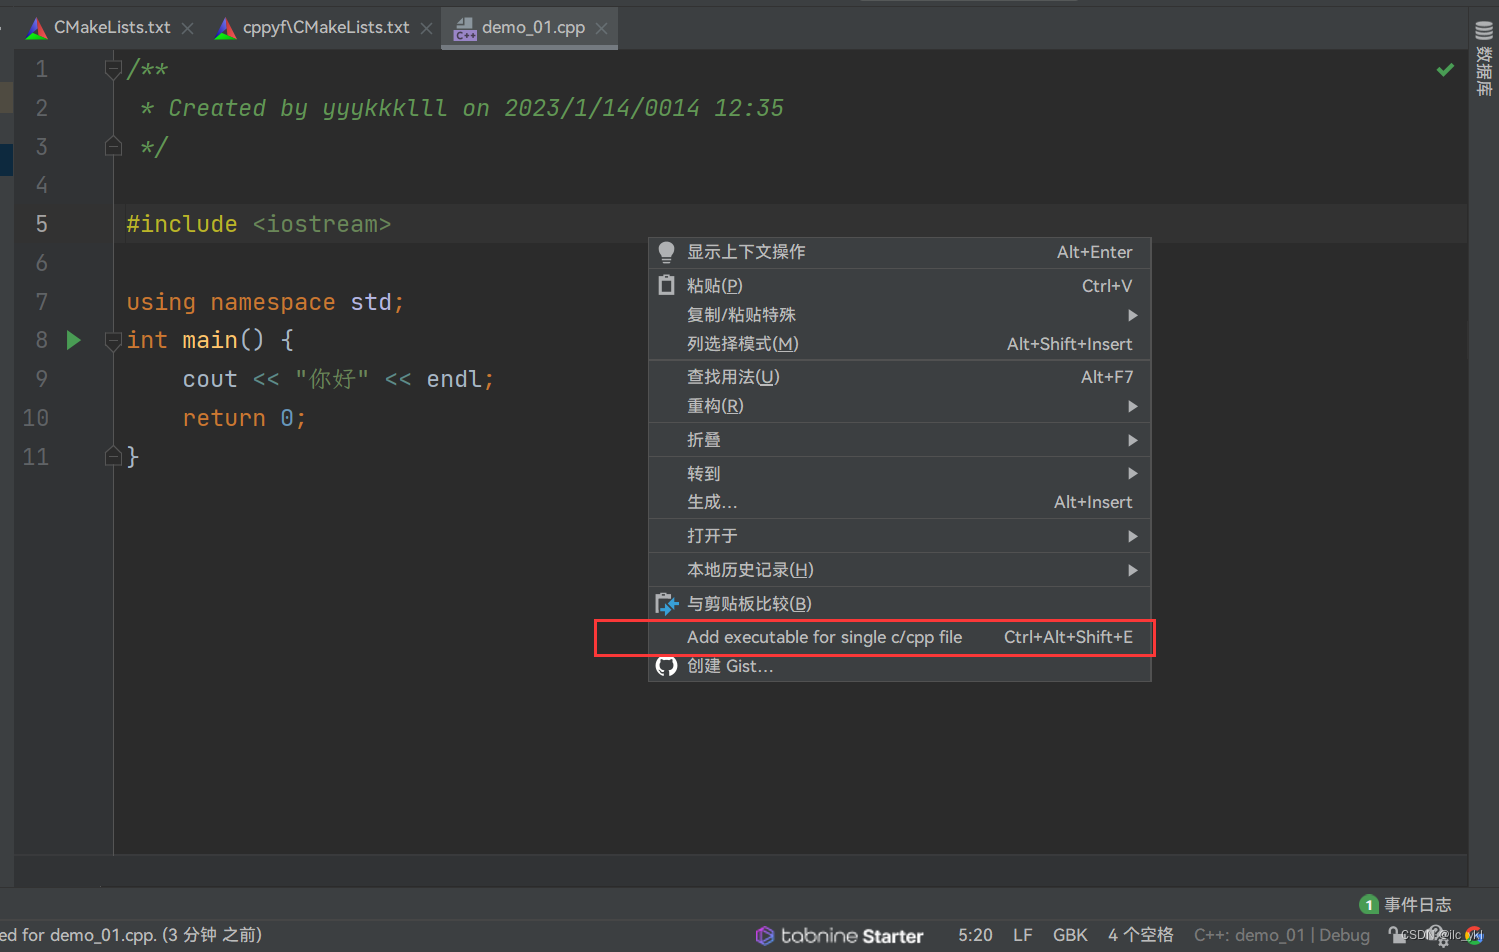Expand the 本地历史记录(H) submenu
Viewport: 1499px width, 952px height.
[1132, 570]
